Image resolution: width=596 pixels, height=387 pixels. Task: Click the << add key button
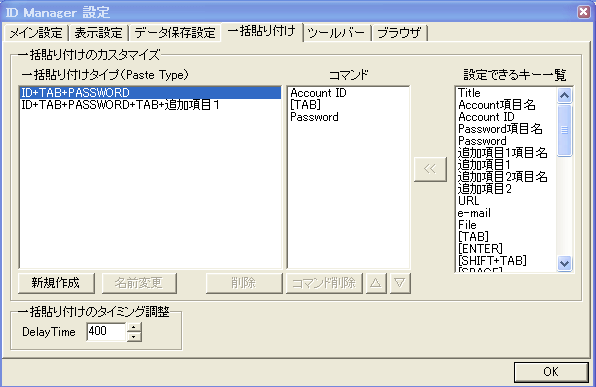[x=430, y=169]
